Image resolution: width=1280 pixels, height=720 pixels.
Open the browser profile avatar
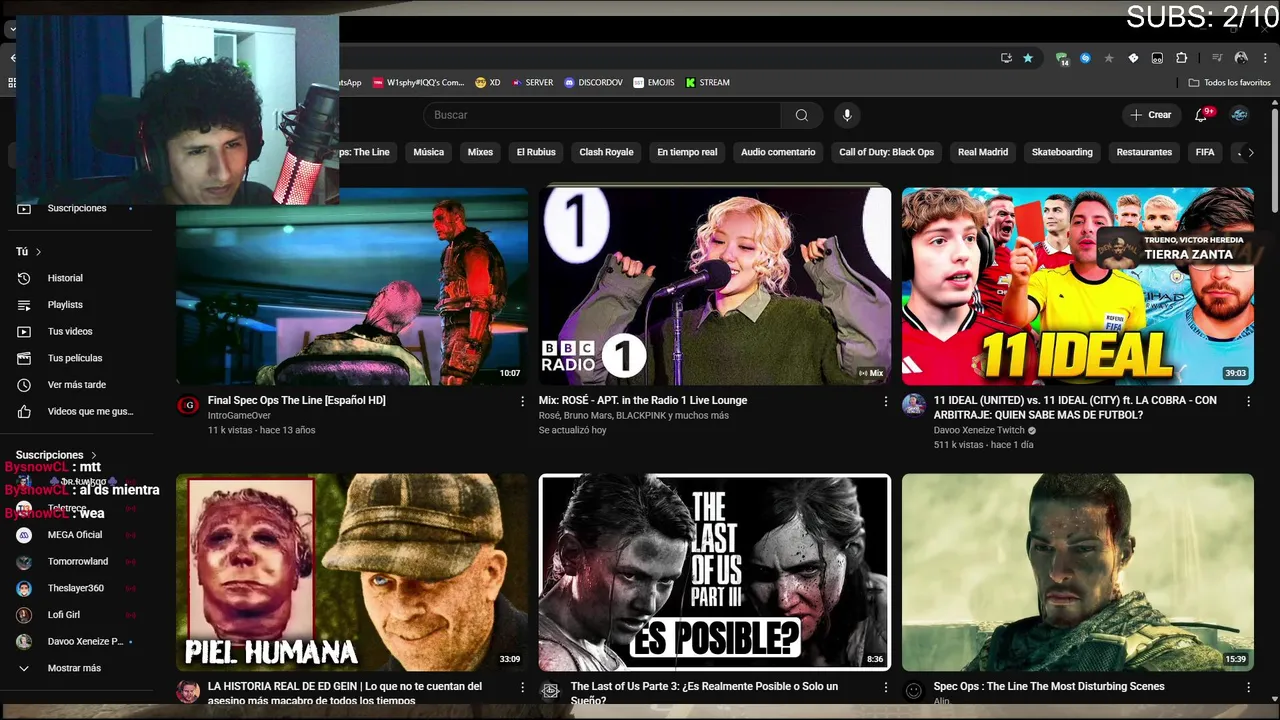click(x=1241, y=58)
